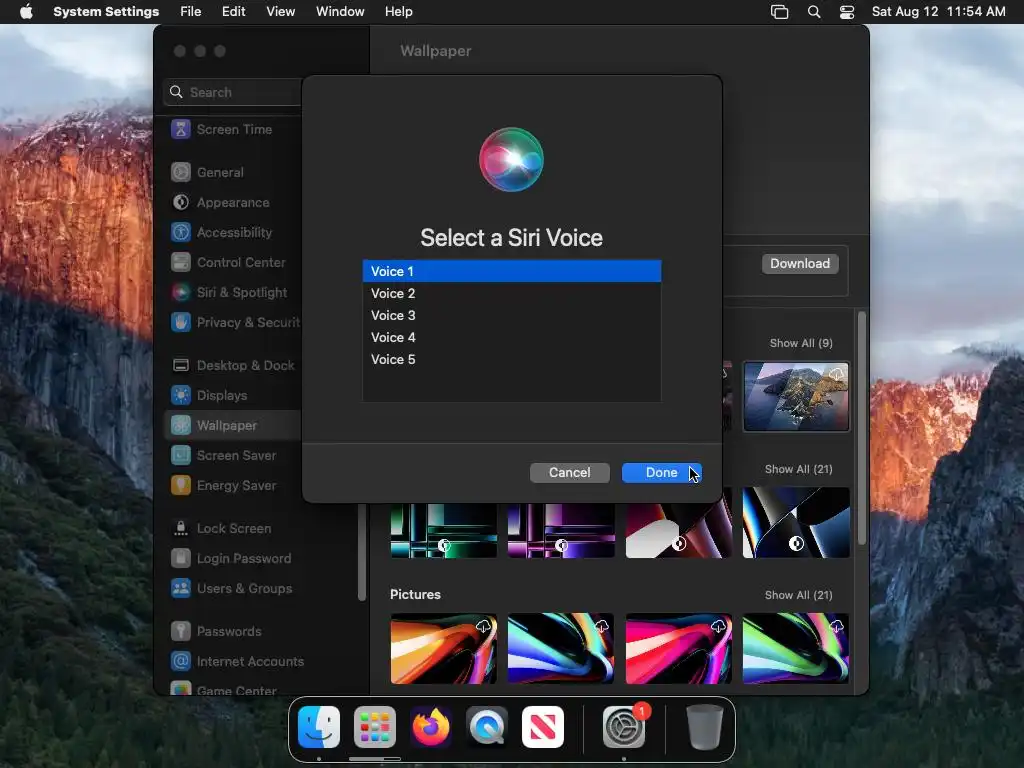
Task: Click the sidebar Search field
Action: tap(234, 92)
